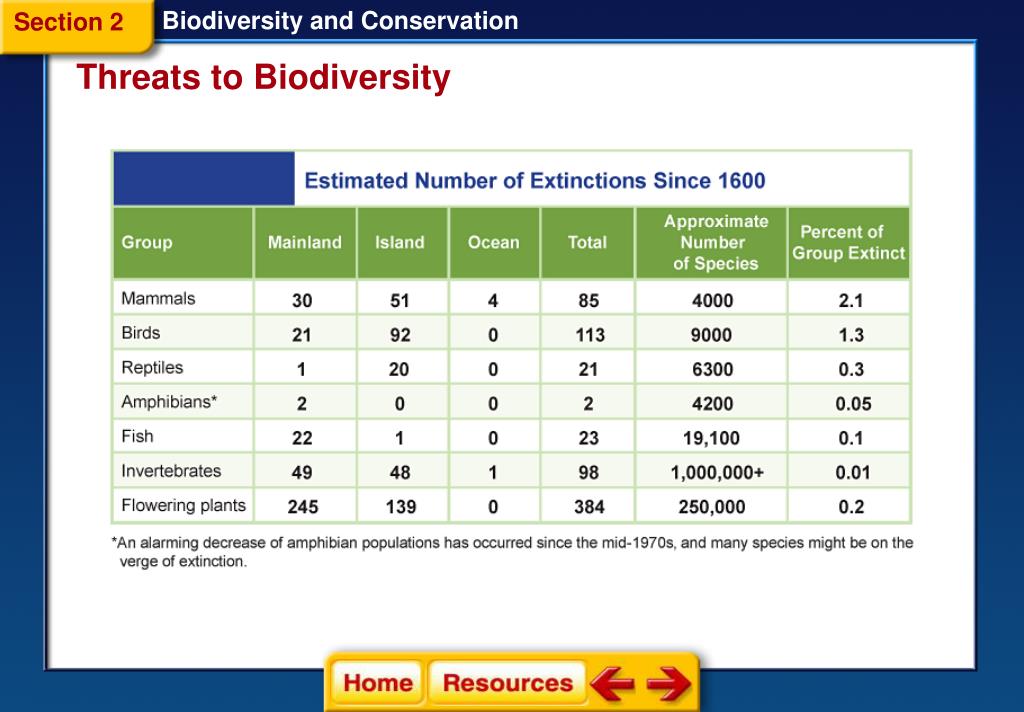Click Mammals percent extinct 2.1
The width and height of the screenshot is (1024, 712).
click(851, 300)
